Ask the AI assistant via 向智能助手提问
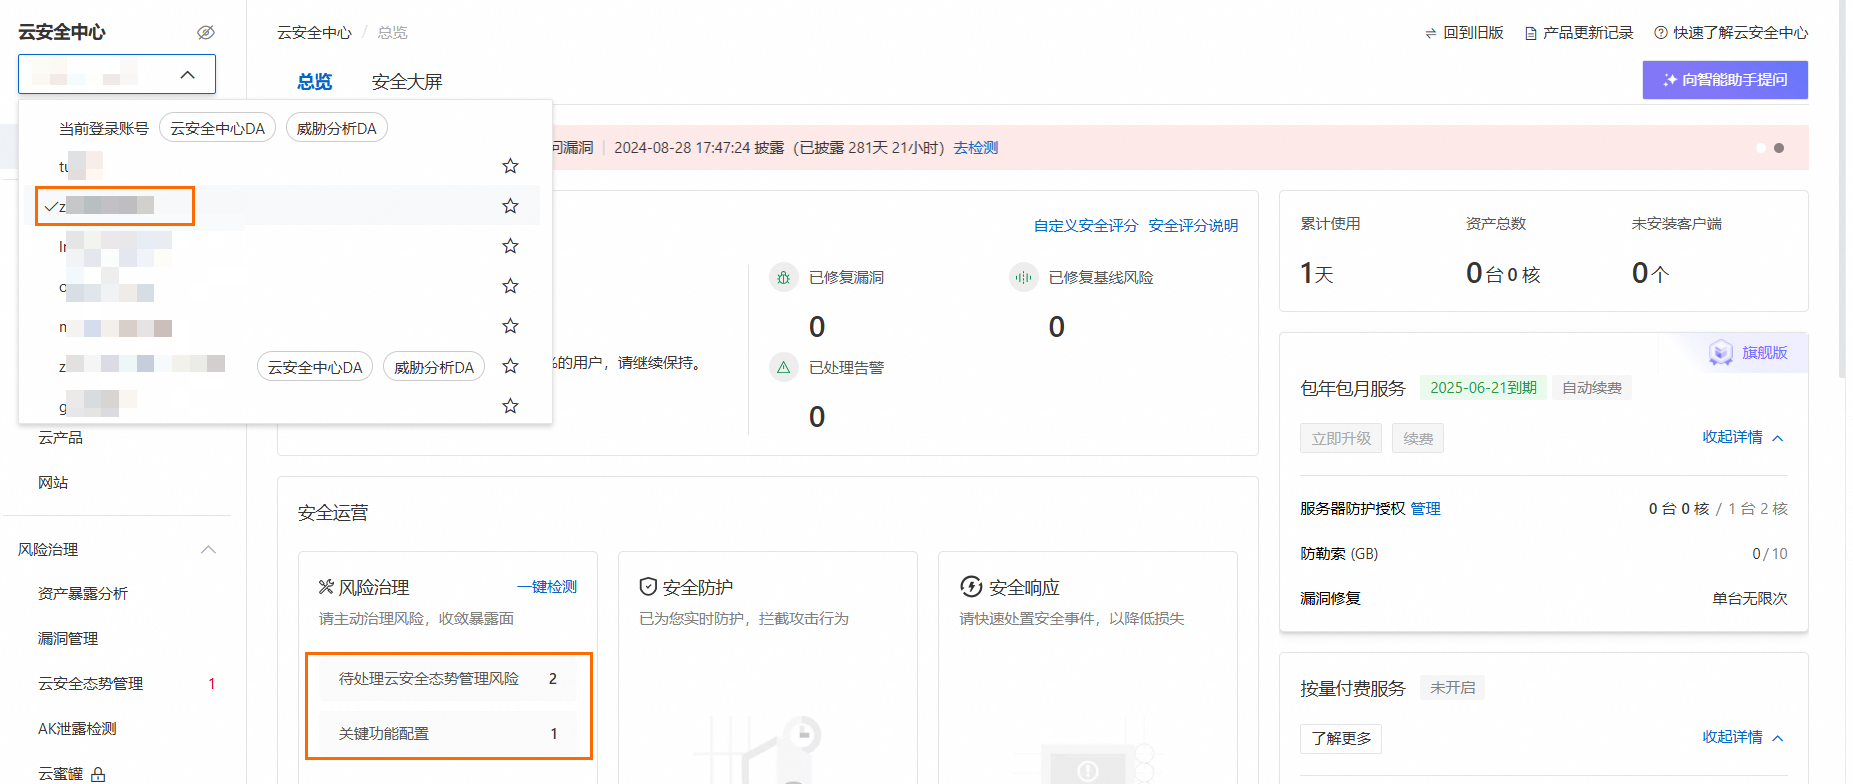This screenshot has height=784, width=1853. tap(1725, 80)
